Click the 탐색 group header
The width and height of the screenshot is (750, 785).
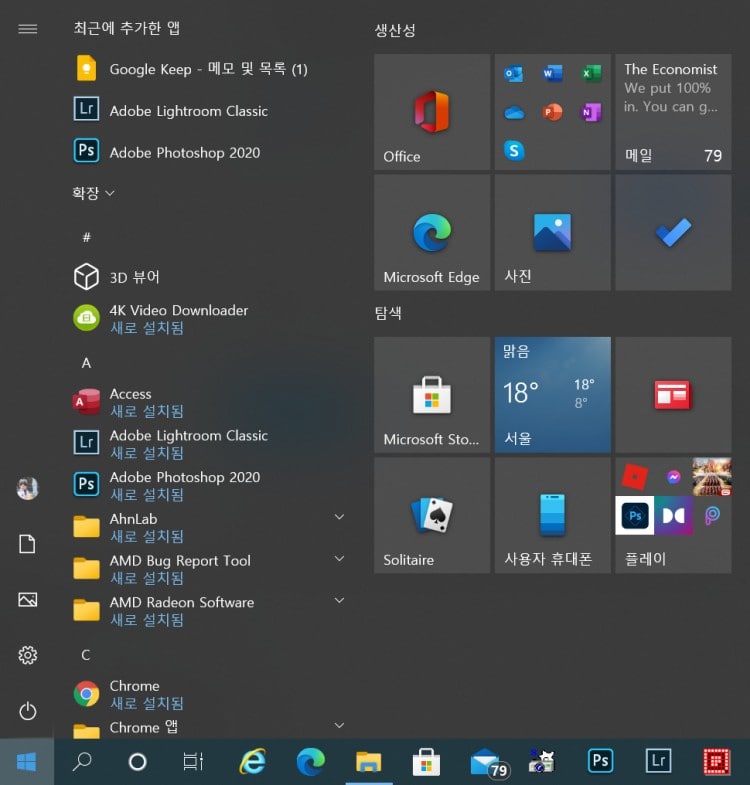(388, 313)
